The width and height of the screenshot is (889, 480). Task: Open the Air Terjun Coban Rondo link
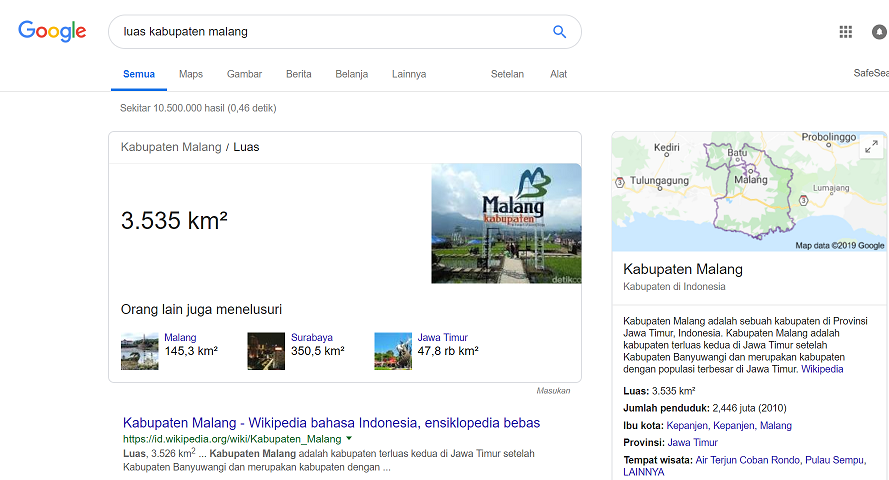748,460
